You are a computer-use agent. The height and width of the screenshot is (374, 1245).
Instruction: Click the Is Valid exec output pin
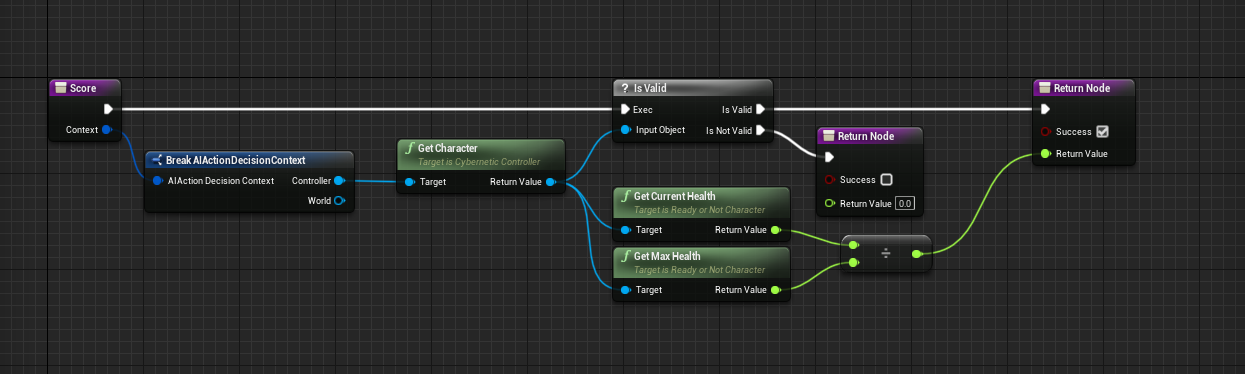tap(760, 109)
